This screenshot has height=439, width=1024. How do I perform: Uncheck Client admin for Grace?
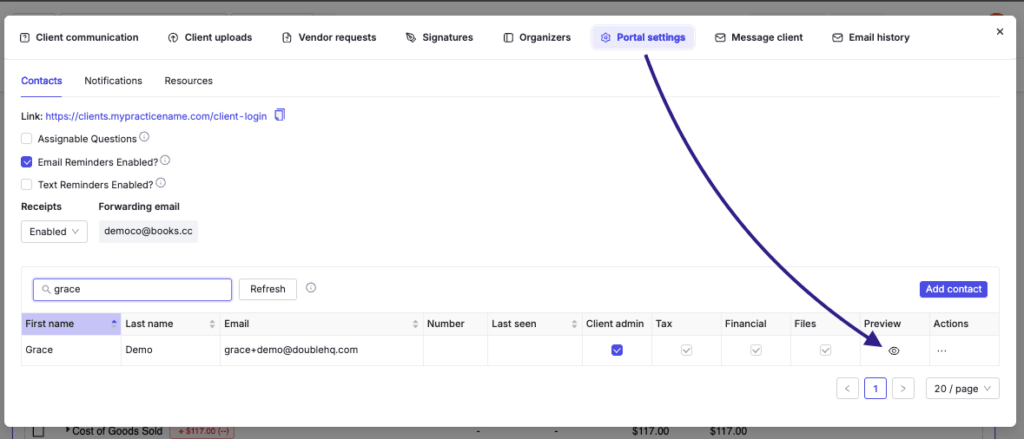click(617, 350)
